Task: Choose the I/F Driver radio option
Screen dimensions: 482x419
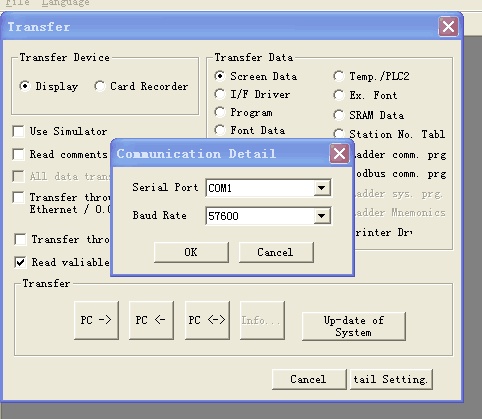Action: [x=220, y=94]
